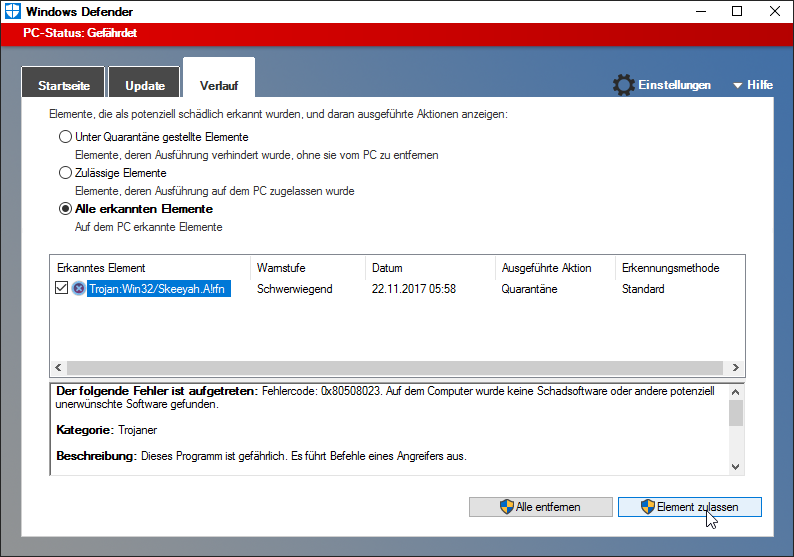Choose Alle erkannten Elemente radio option
794x557 pixels.
coord(65,209)
